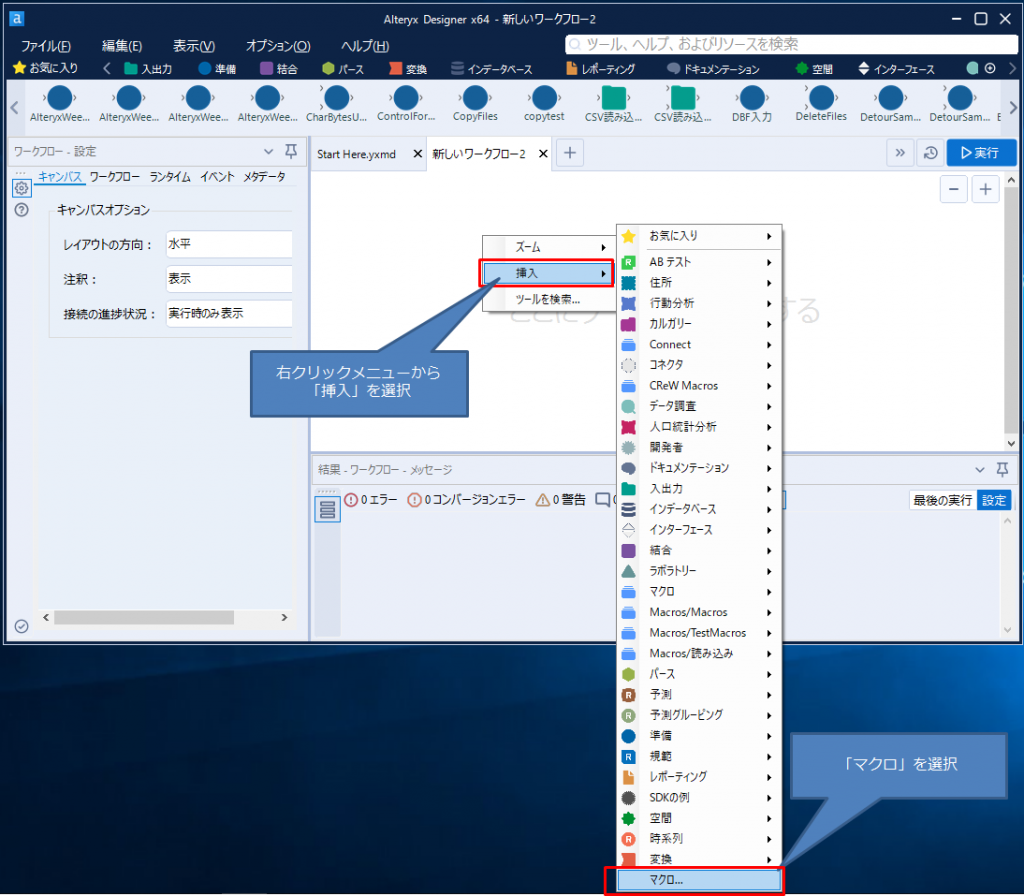Click the 最後の実行 button

(x=942, y=500)
